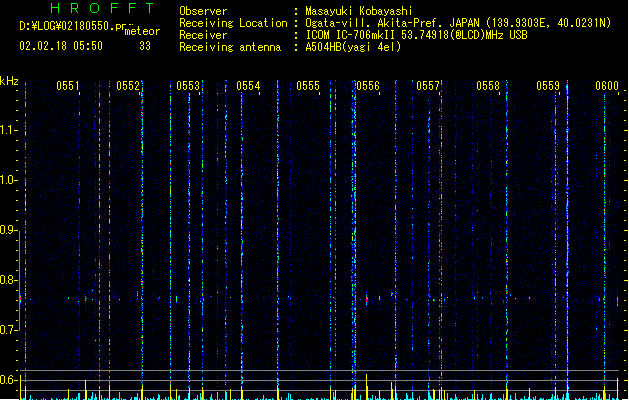629x400 pixels.
Task: Click the 0554 time marker
Action: 248,86
